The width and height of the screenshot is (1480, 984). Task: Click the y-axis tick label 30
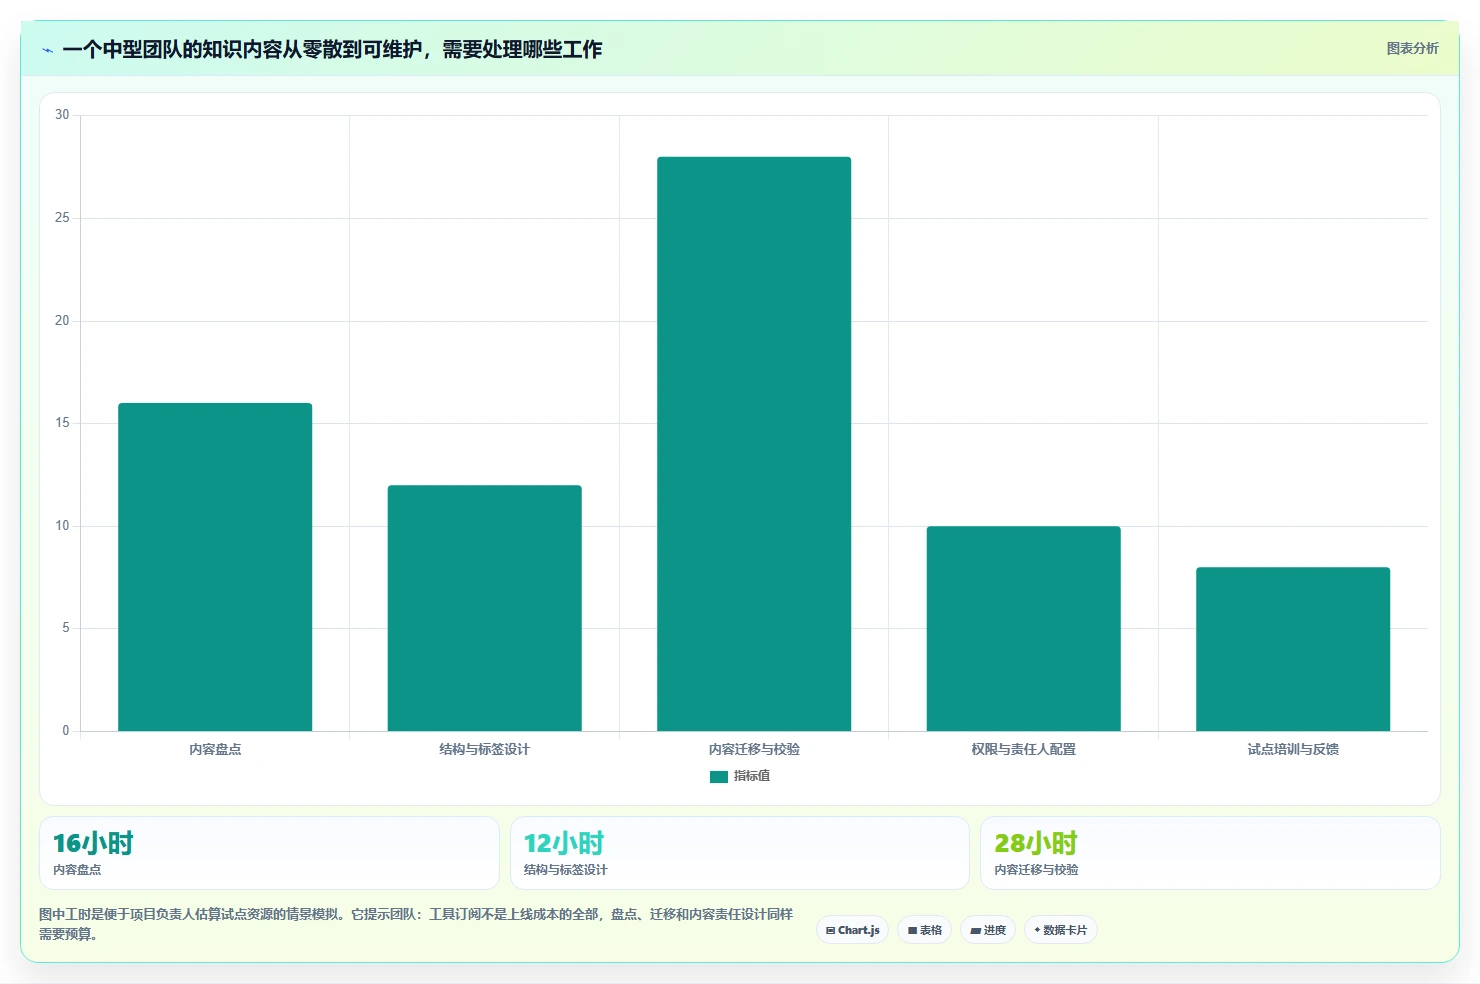62,115
